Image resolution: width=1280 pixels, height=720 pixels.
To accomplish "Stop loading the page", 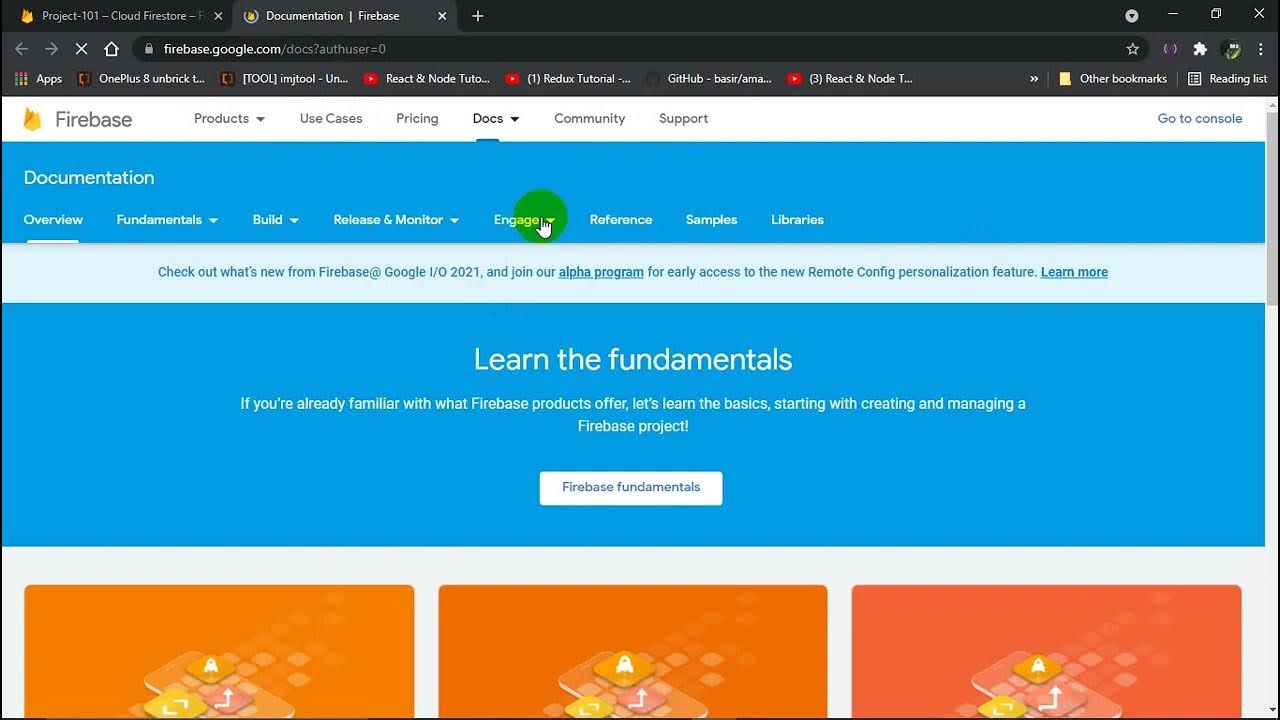I will point(82,49).
